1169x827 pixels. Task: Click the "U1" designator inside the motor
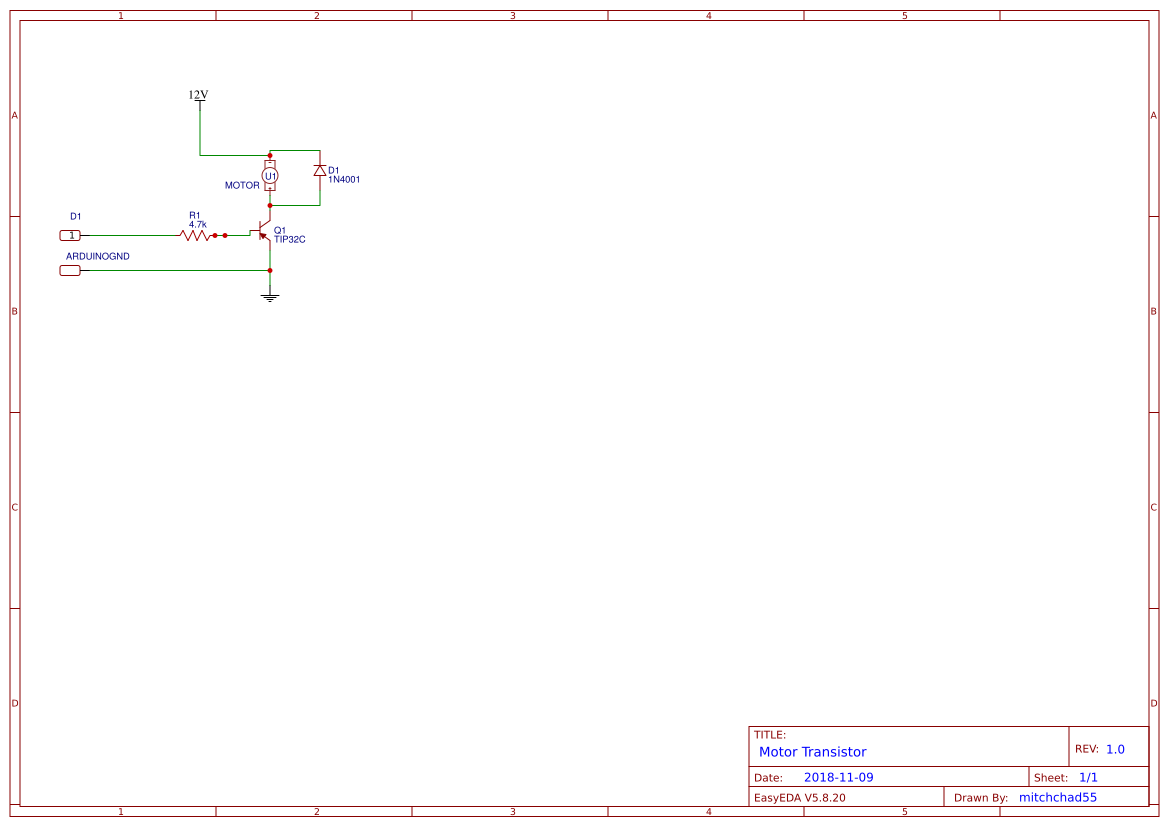270,177
